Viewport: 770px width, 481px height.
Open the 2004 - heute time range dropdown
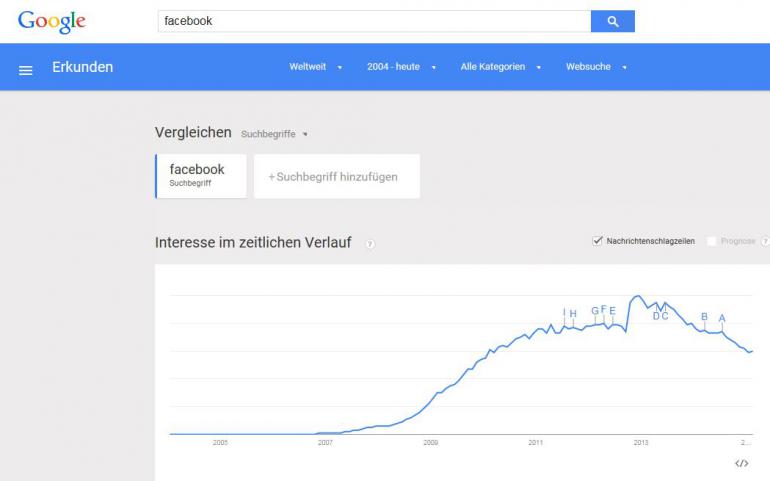point(402,67)
